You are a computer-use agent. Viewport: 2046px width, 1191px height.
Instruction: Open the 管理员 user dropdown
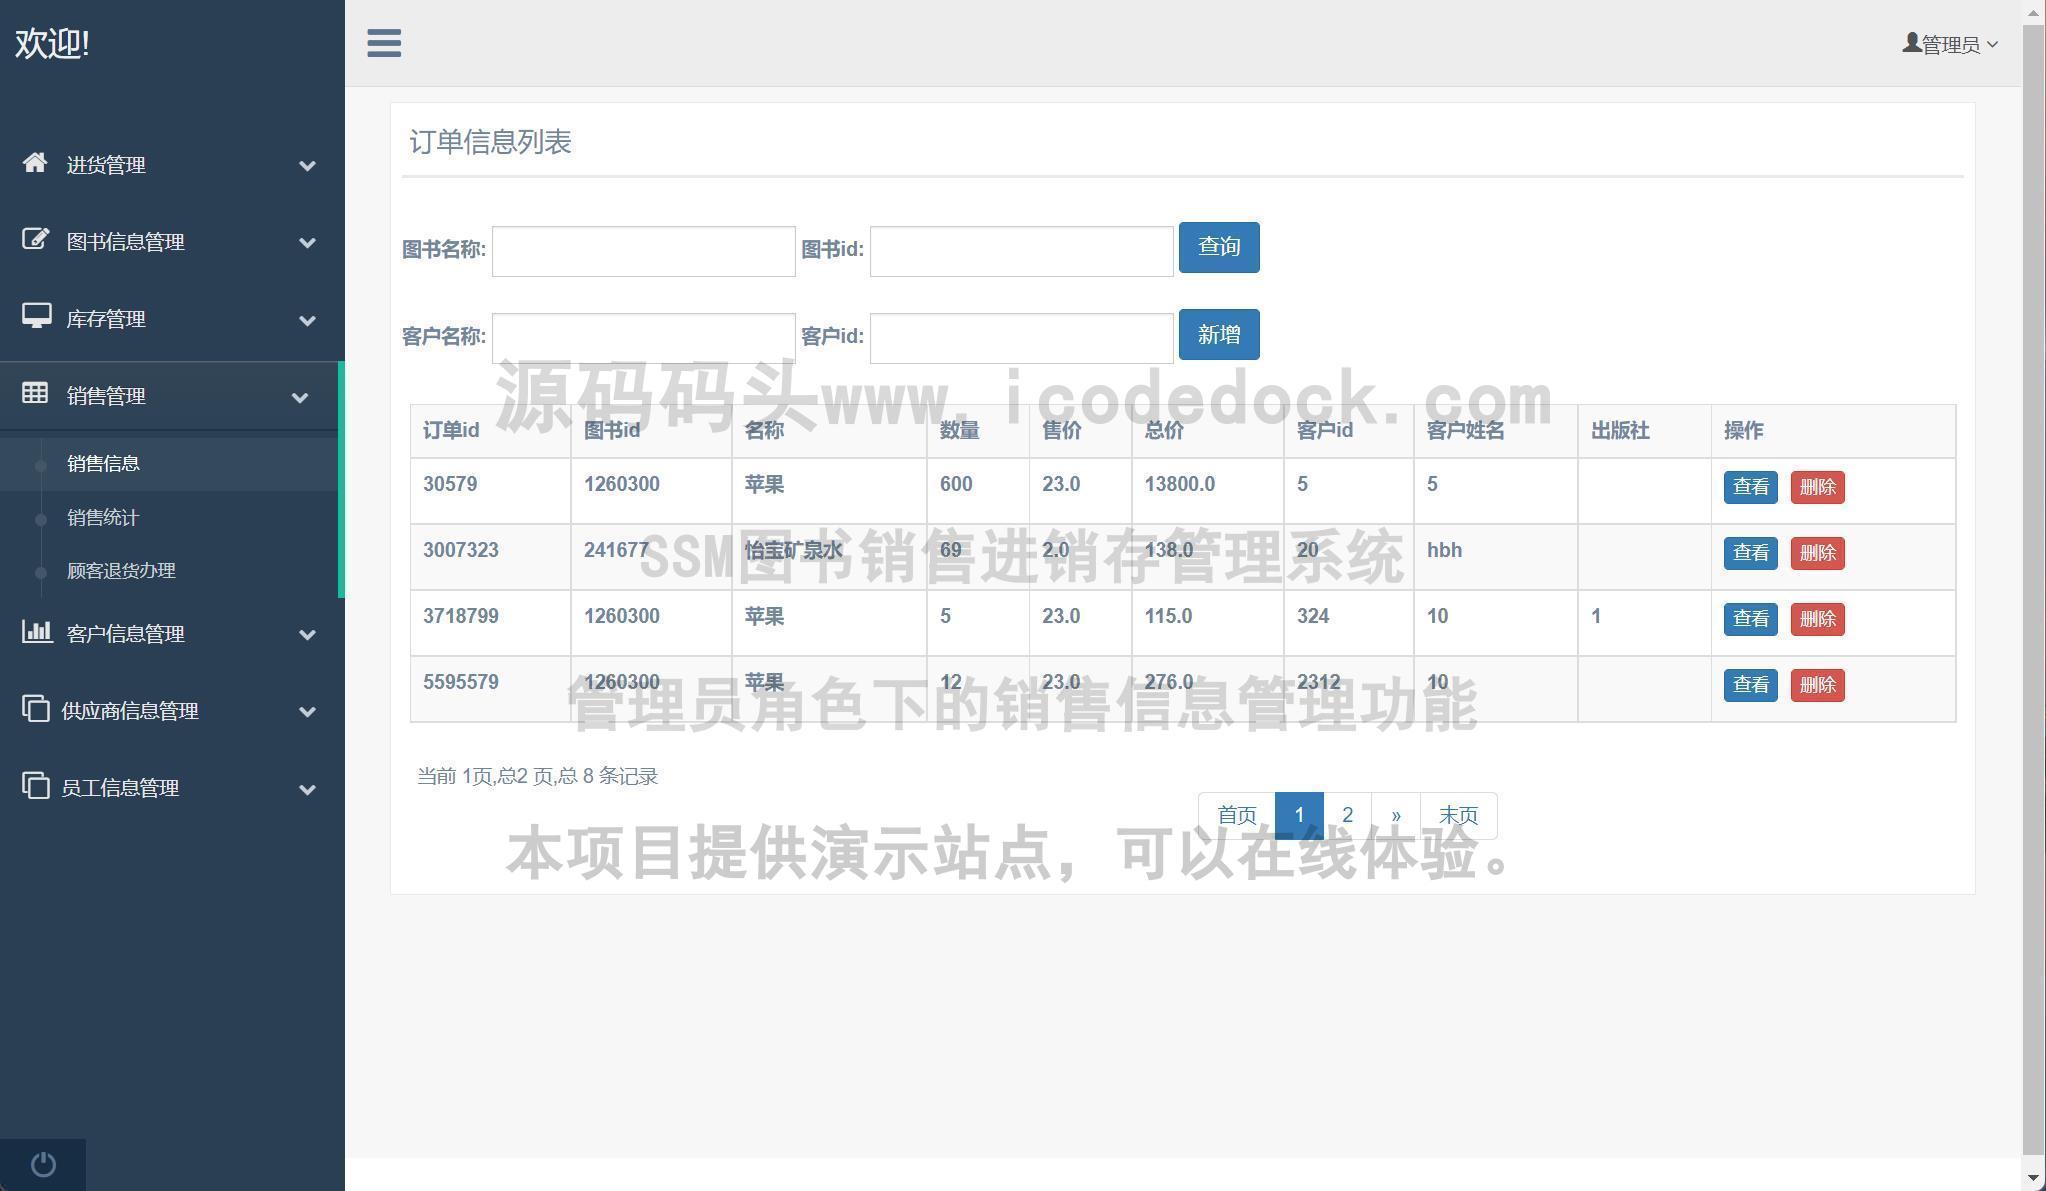1949,44
